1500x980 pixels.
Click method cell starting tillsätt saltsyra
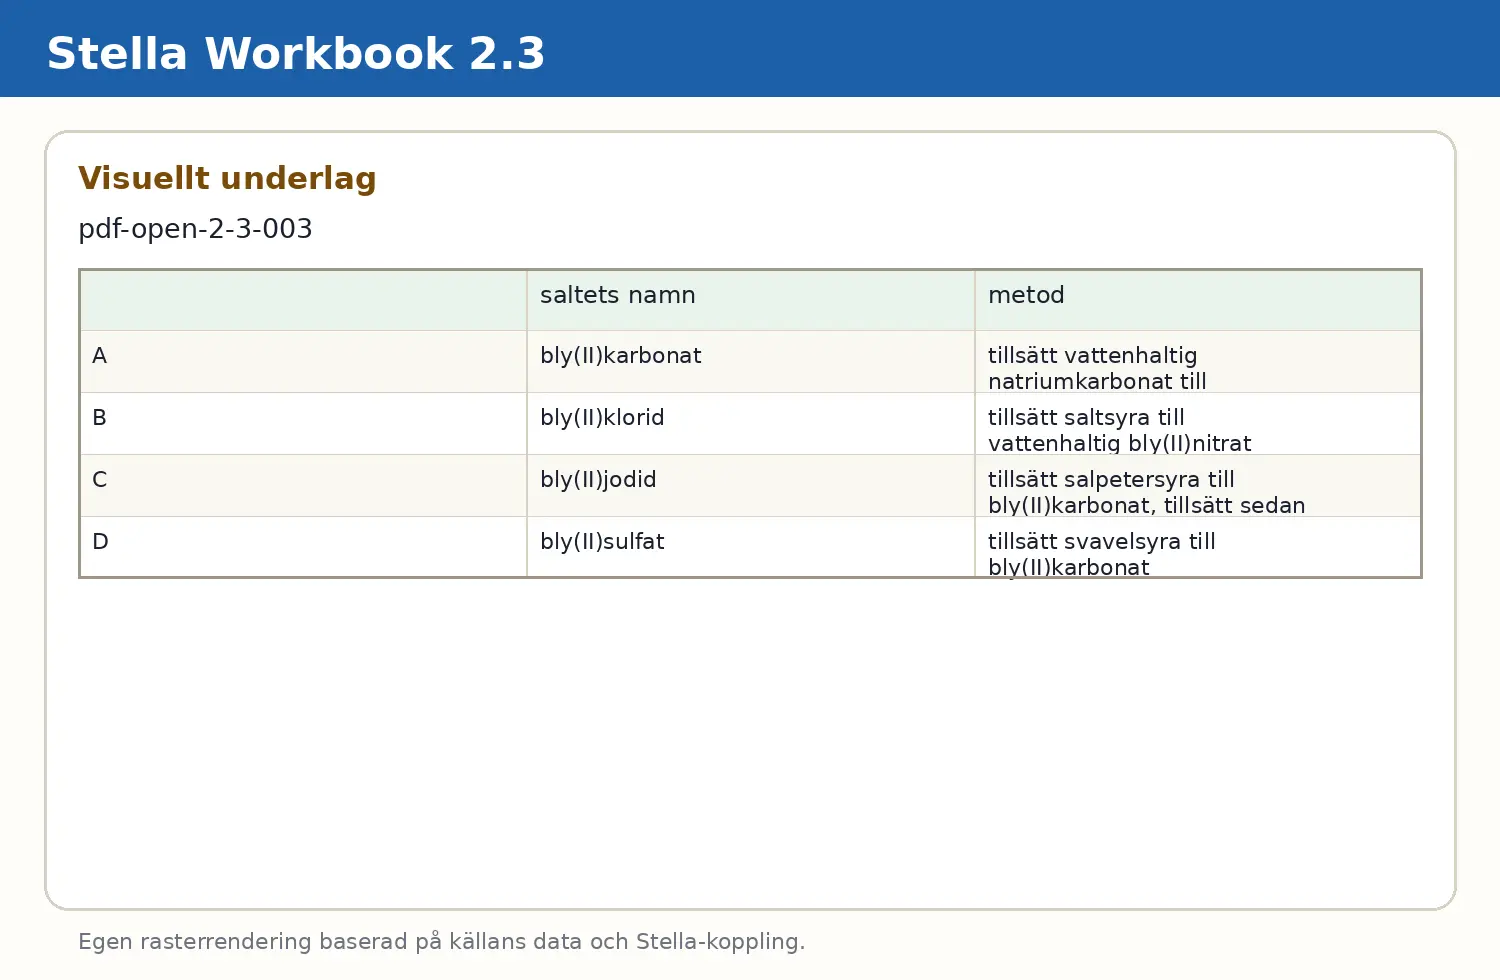pyautogui.click(x=1198, y=424)
